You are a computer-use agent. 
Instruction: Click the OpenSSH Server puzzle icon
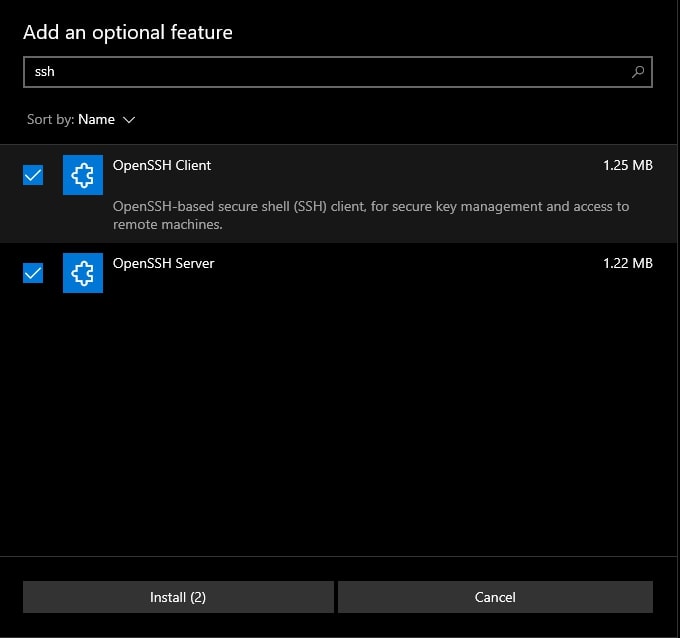tap(83, 273)
